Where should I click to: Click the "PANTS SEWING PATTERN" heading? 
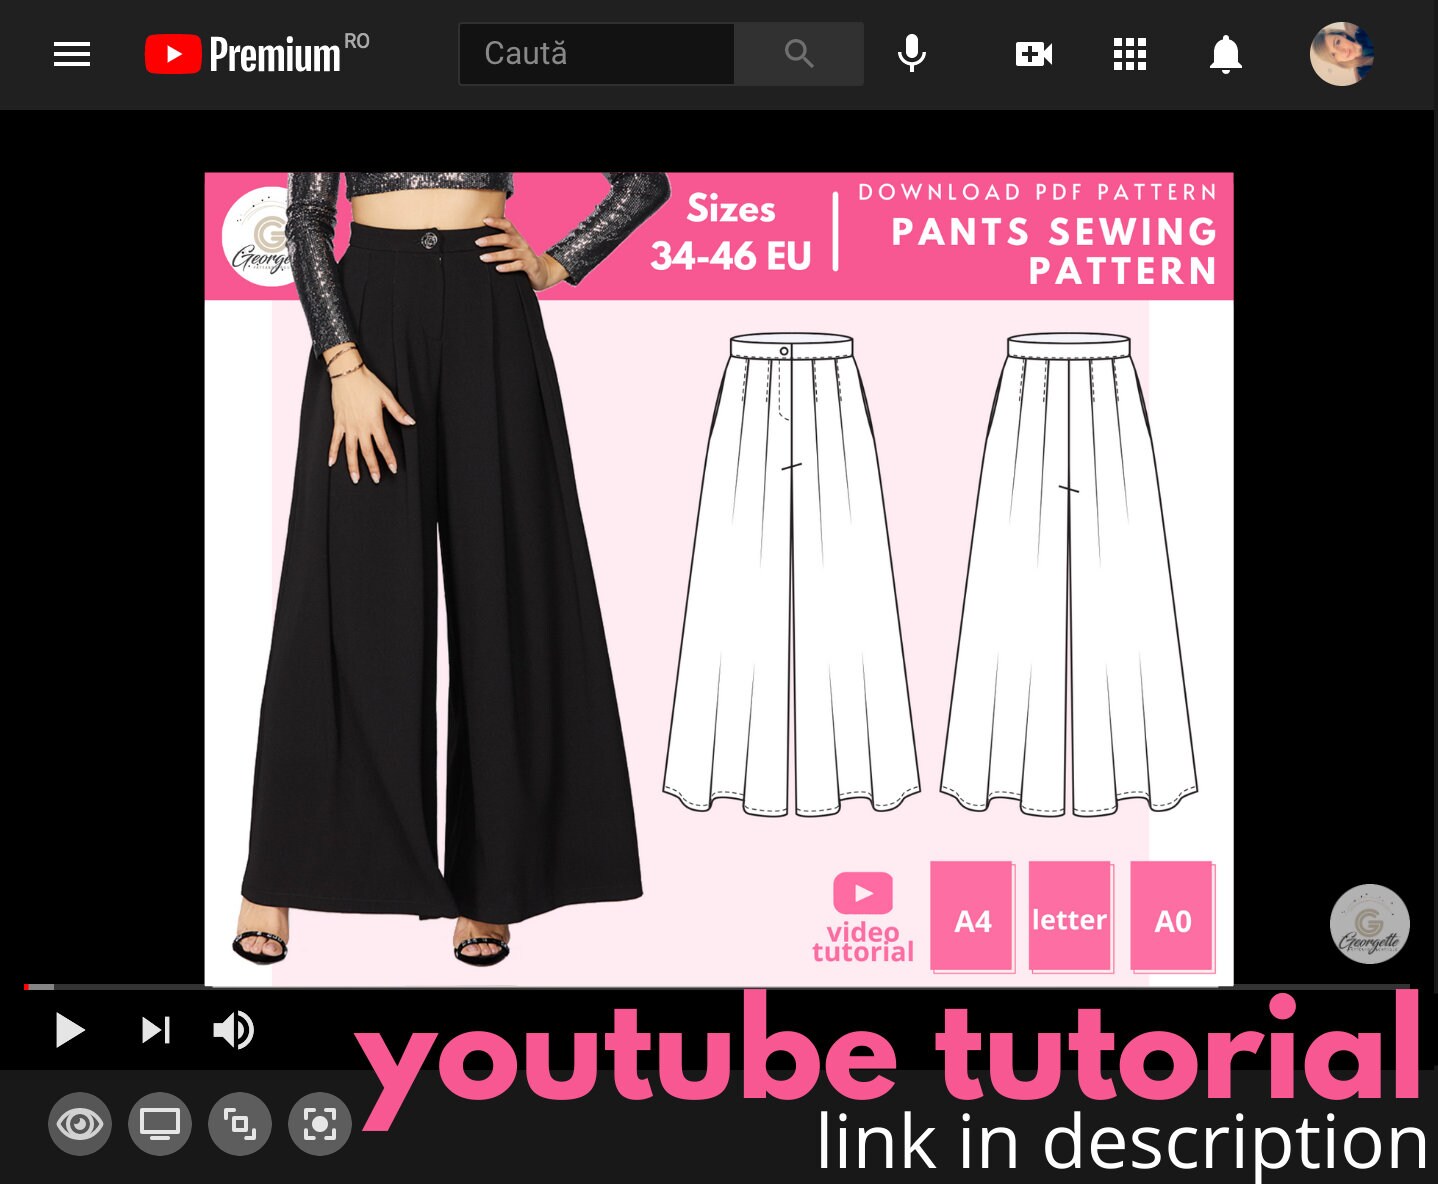[x=1054, y=251]
